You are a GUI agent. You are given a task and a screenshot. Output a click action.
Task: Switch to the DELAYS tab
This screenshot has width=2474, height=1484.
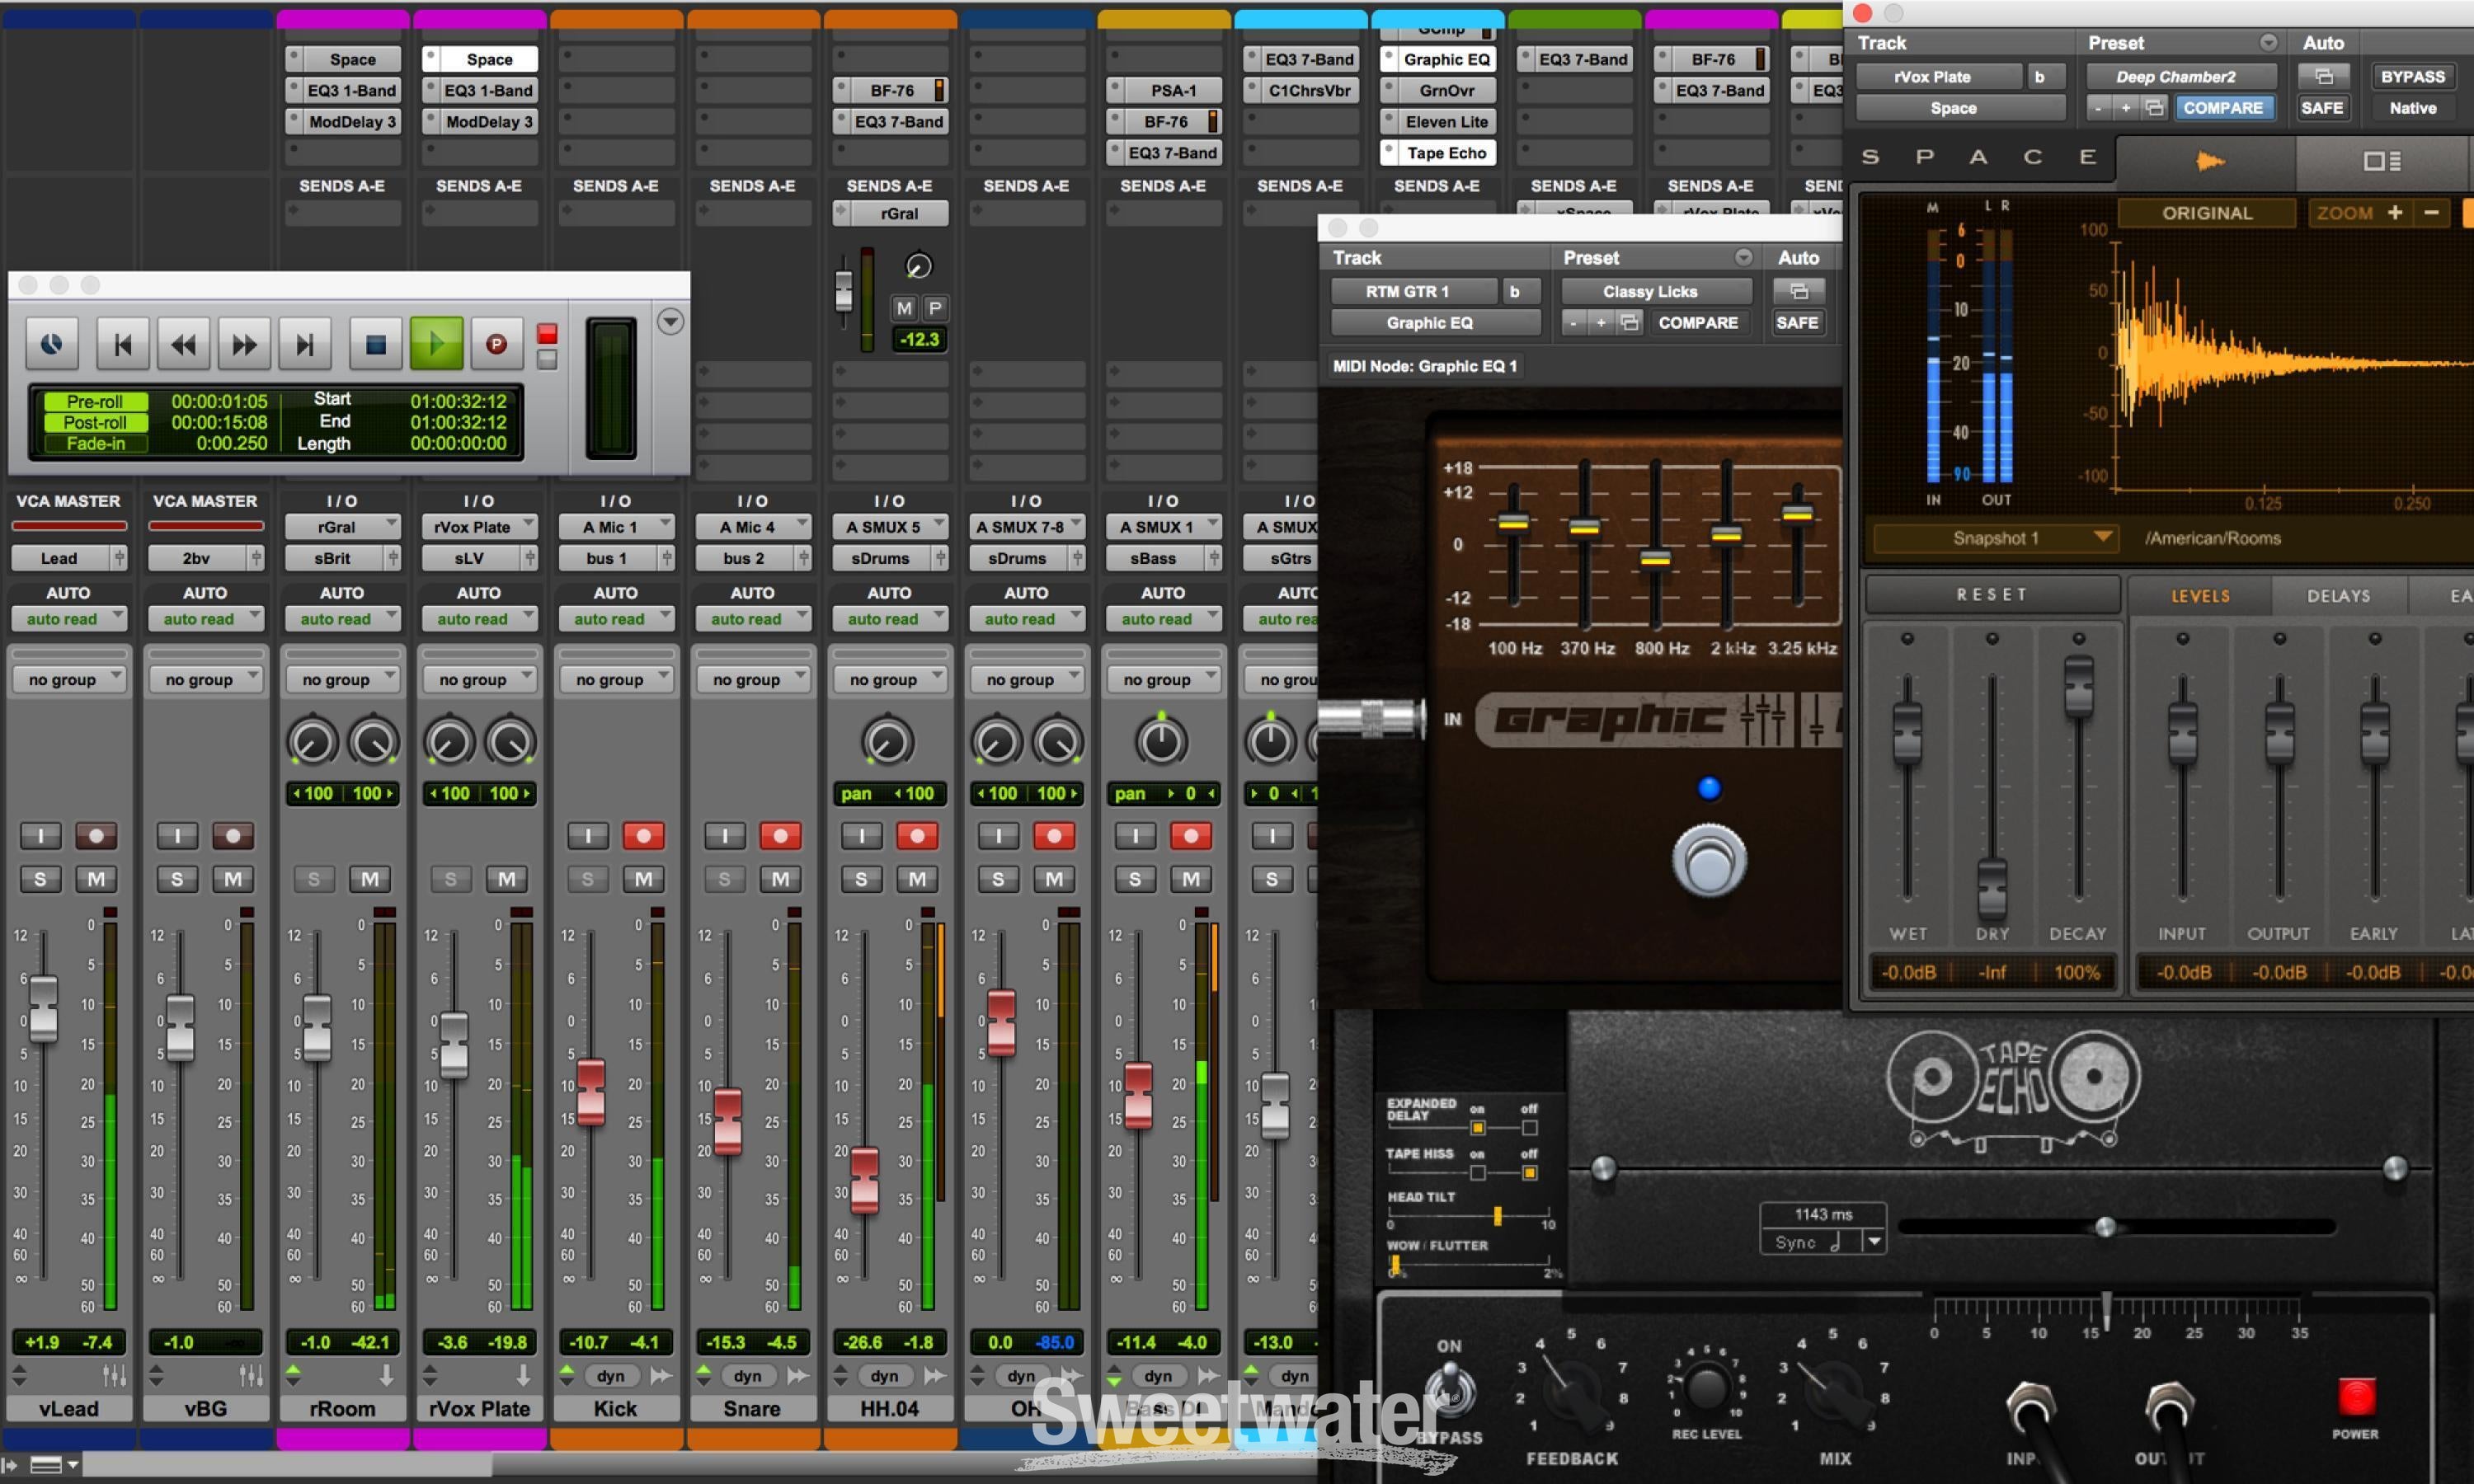2338,596
